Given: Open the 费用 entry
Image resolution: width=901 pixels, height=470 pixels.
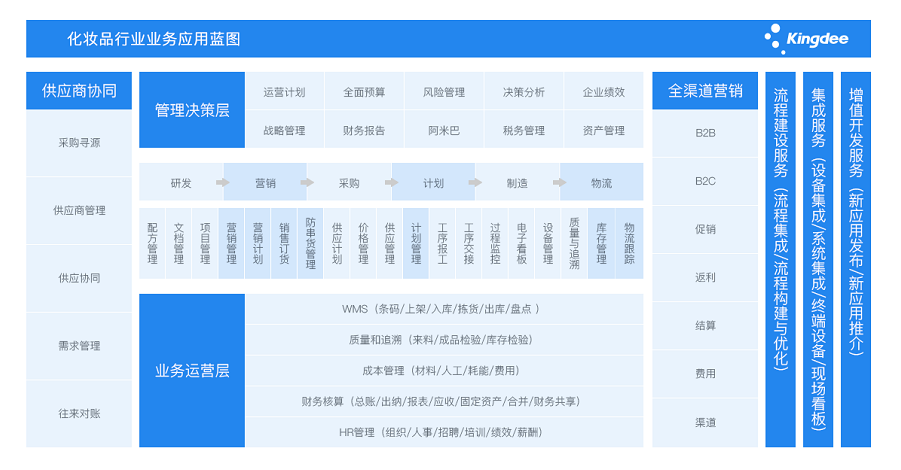Looking at the screenshot, I should coord(705,374).
